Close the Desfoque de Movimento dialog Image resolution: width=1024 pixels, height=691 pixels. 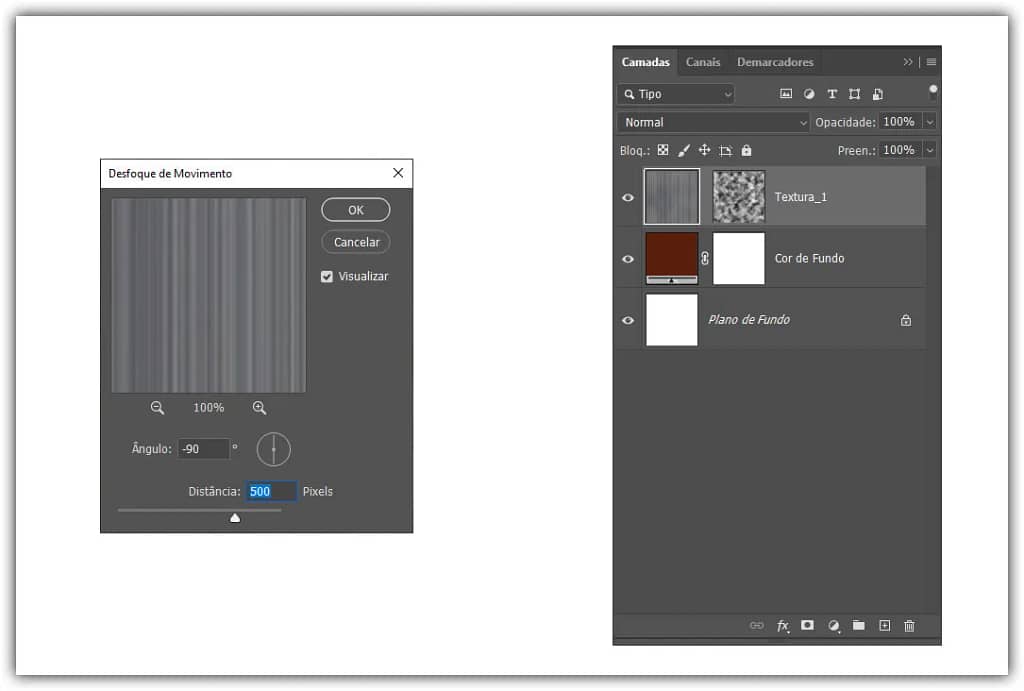click(x=398, y=173)
